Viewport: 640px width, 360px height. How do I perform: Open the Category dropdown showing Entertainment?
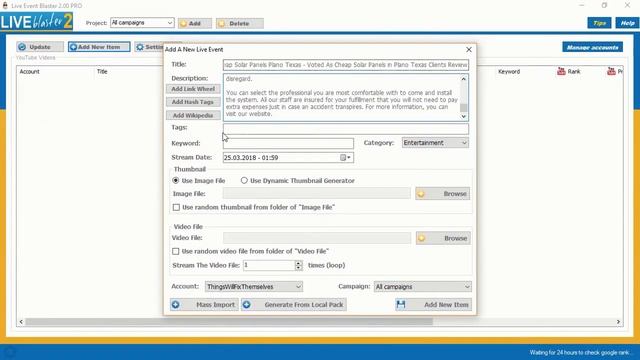pos(435,143)
